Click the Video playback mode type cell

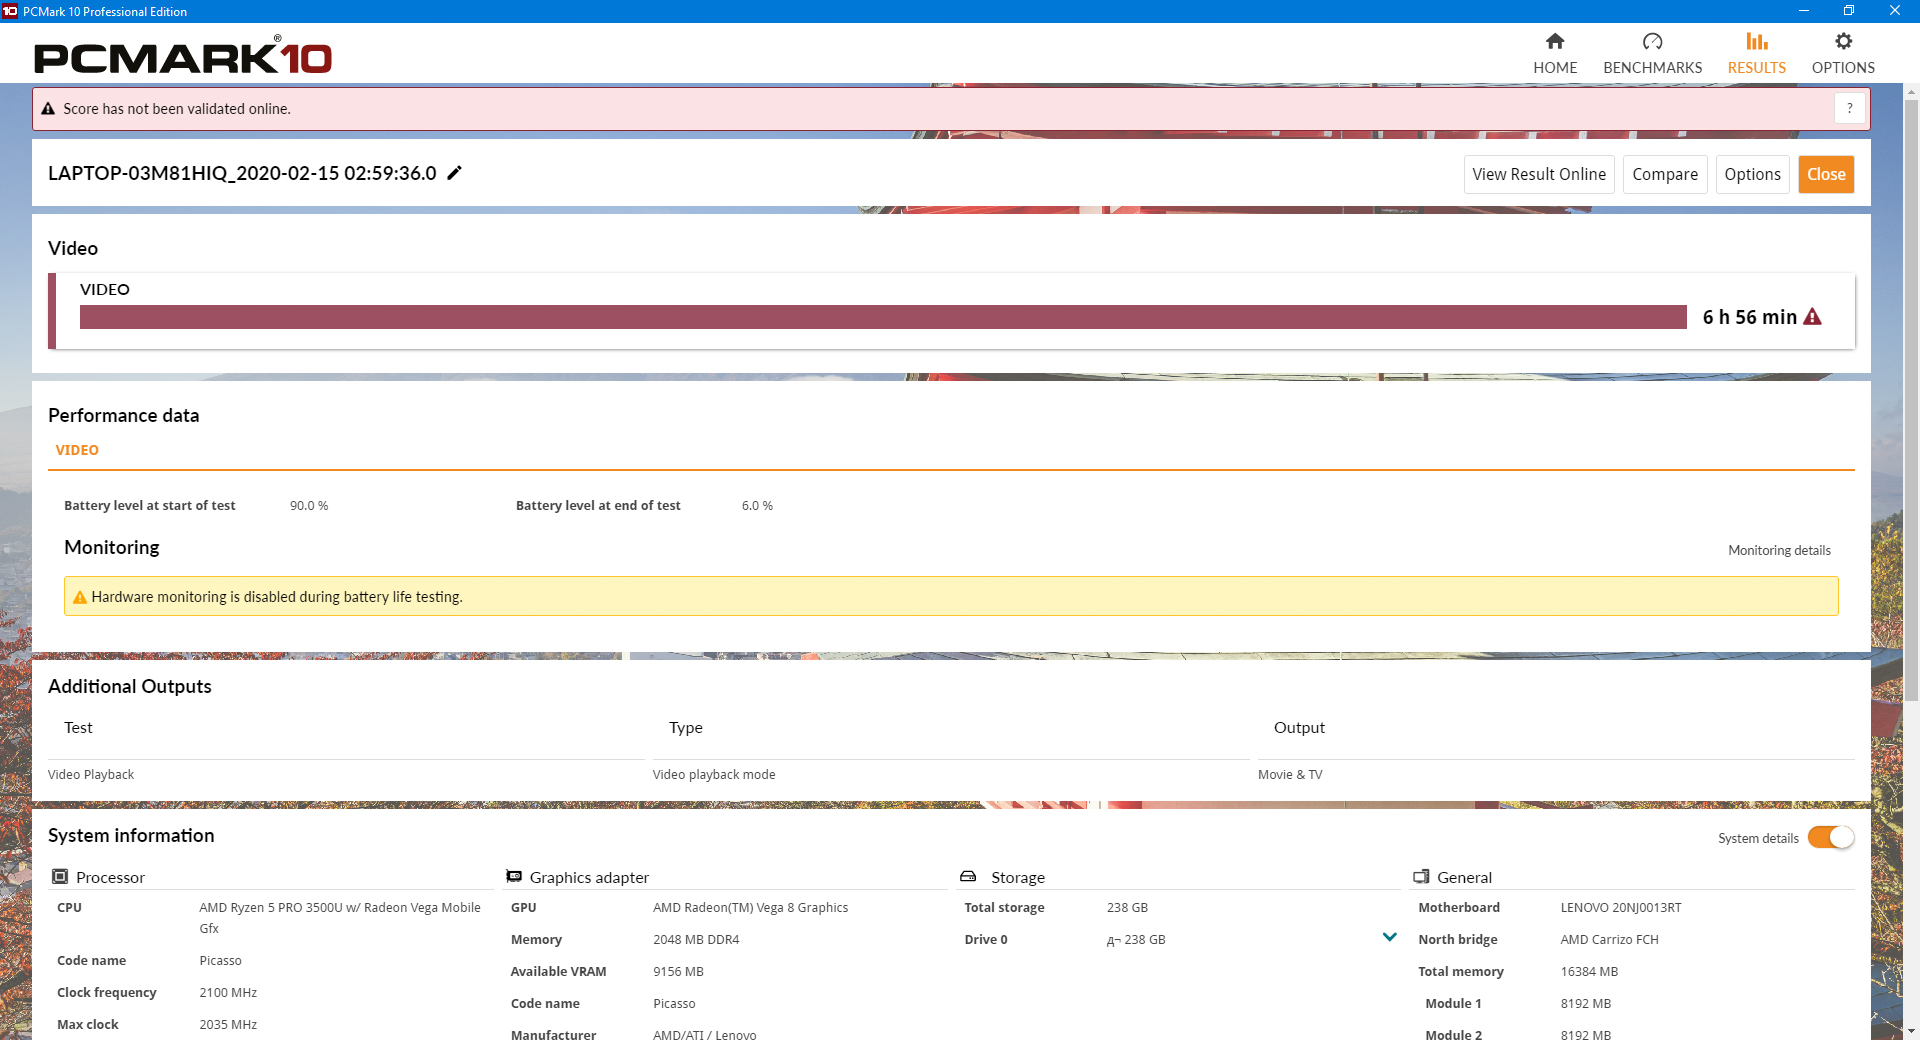point(714,775)
